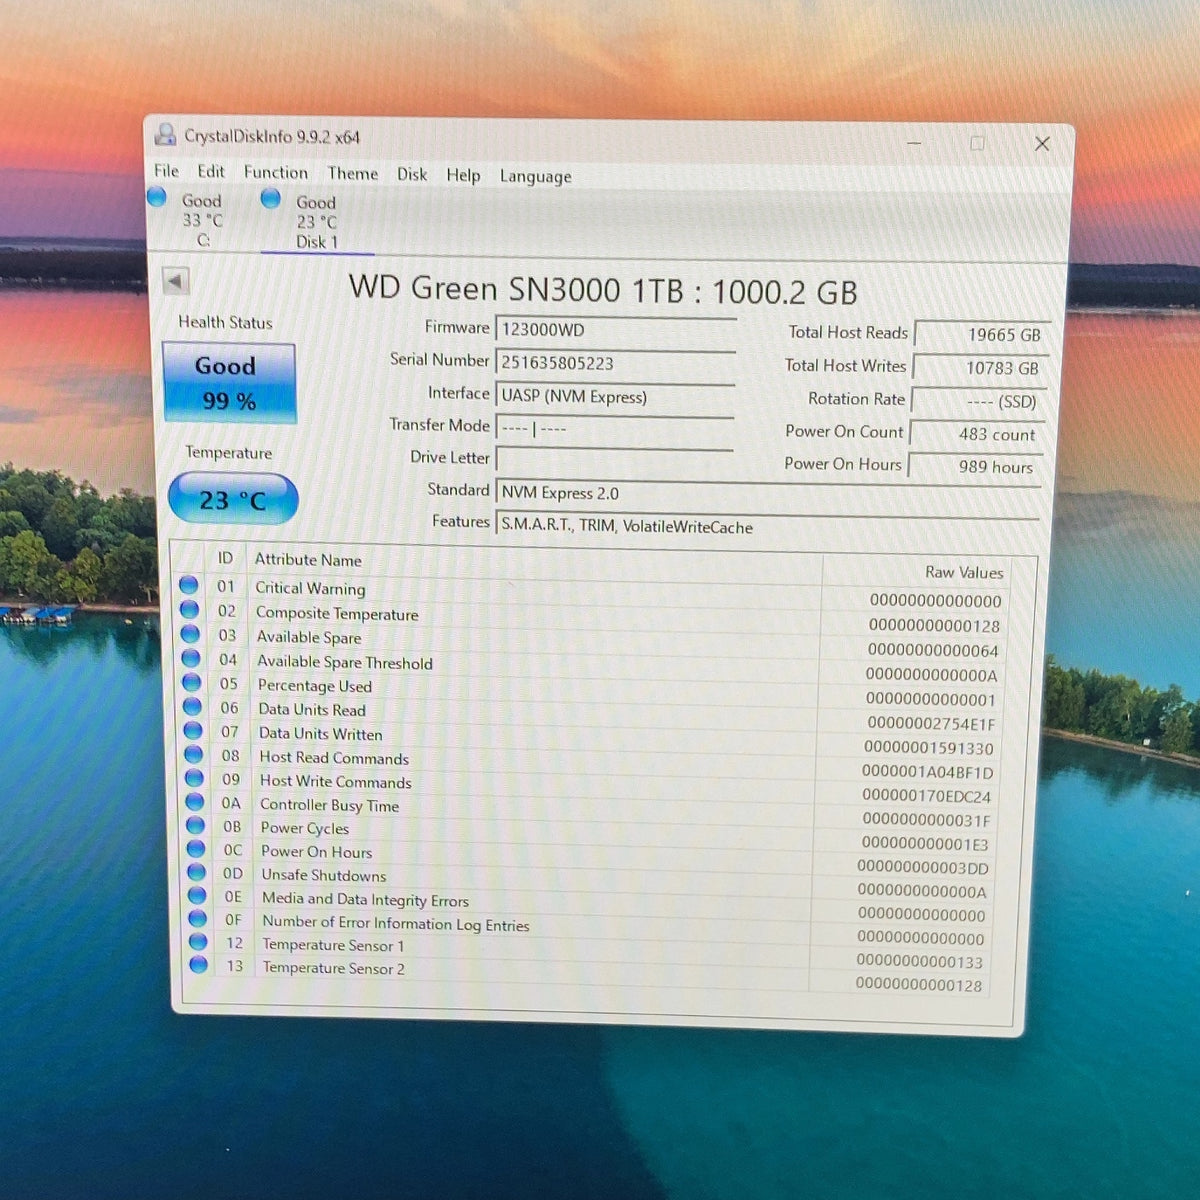The height and width of the screenshot is (1200, 1200).
Task: Click the status icon for Temperature Sensor 2
Action: [x=199, y=965]
